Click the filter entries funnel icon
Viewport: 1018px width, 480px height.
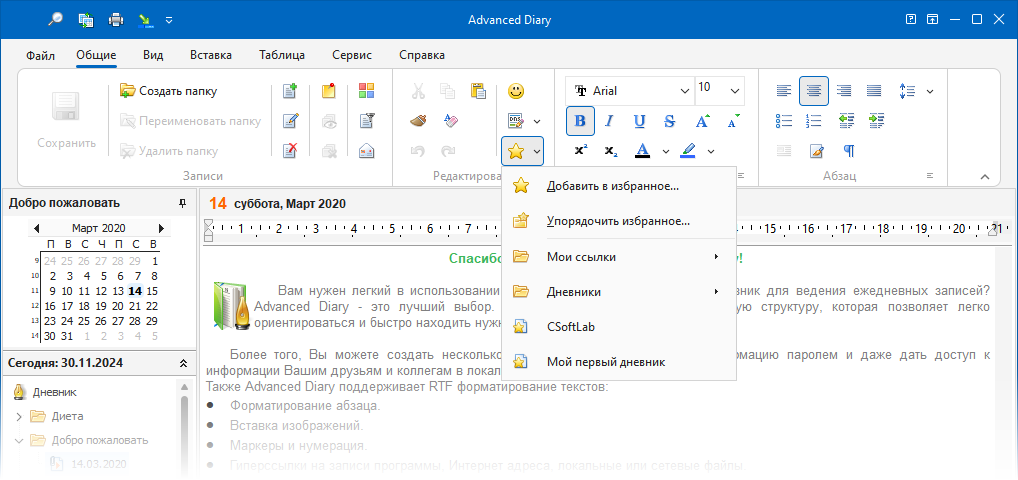click(x=367, y=121)
